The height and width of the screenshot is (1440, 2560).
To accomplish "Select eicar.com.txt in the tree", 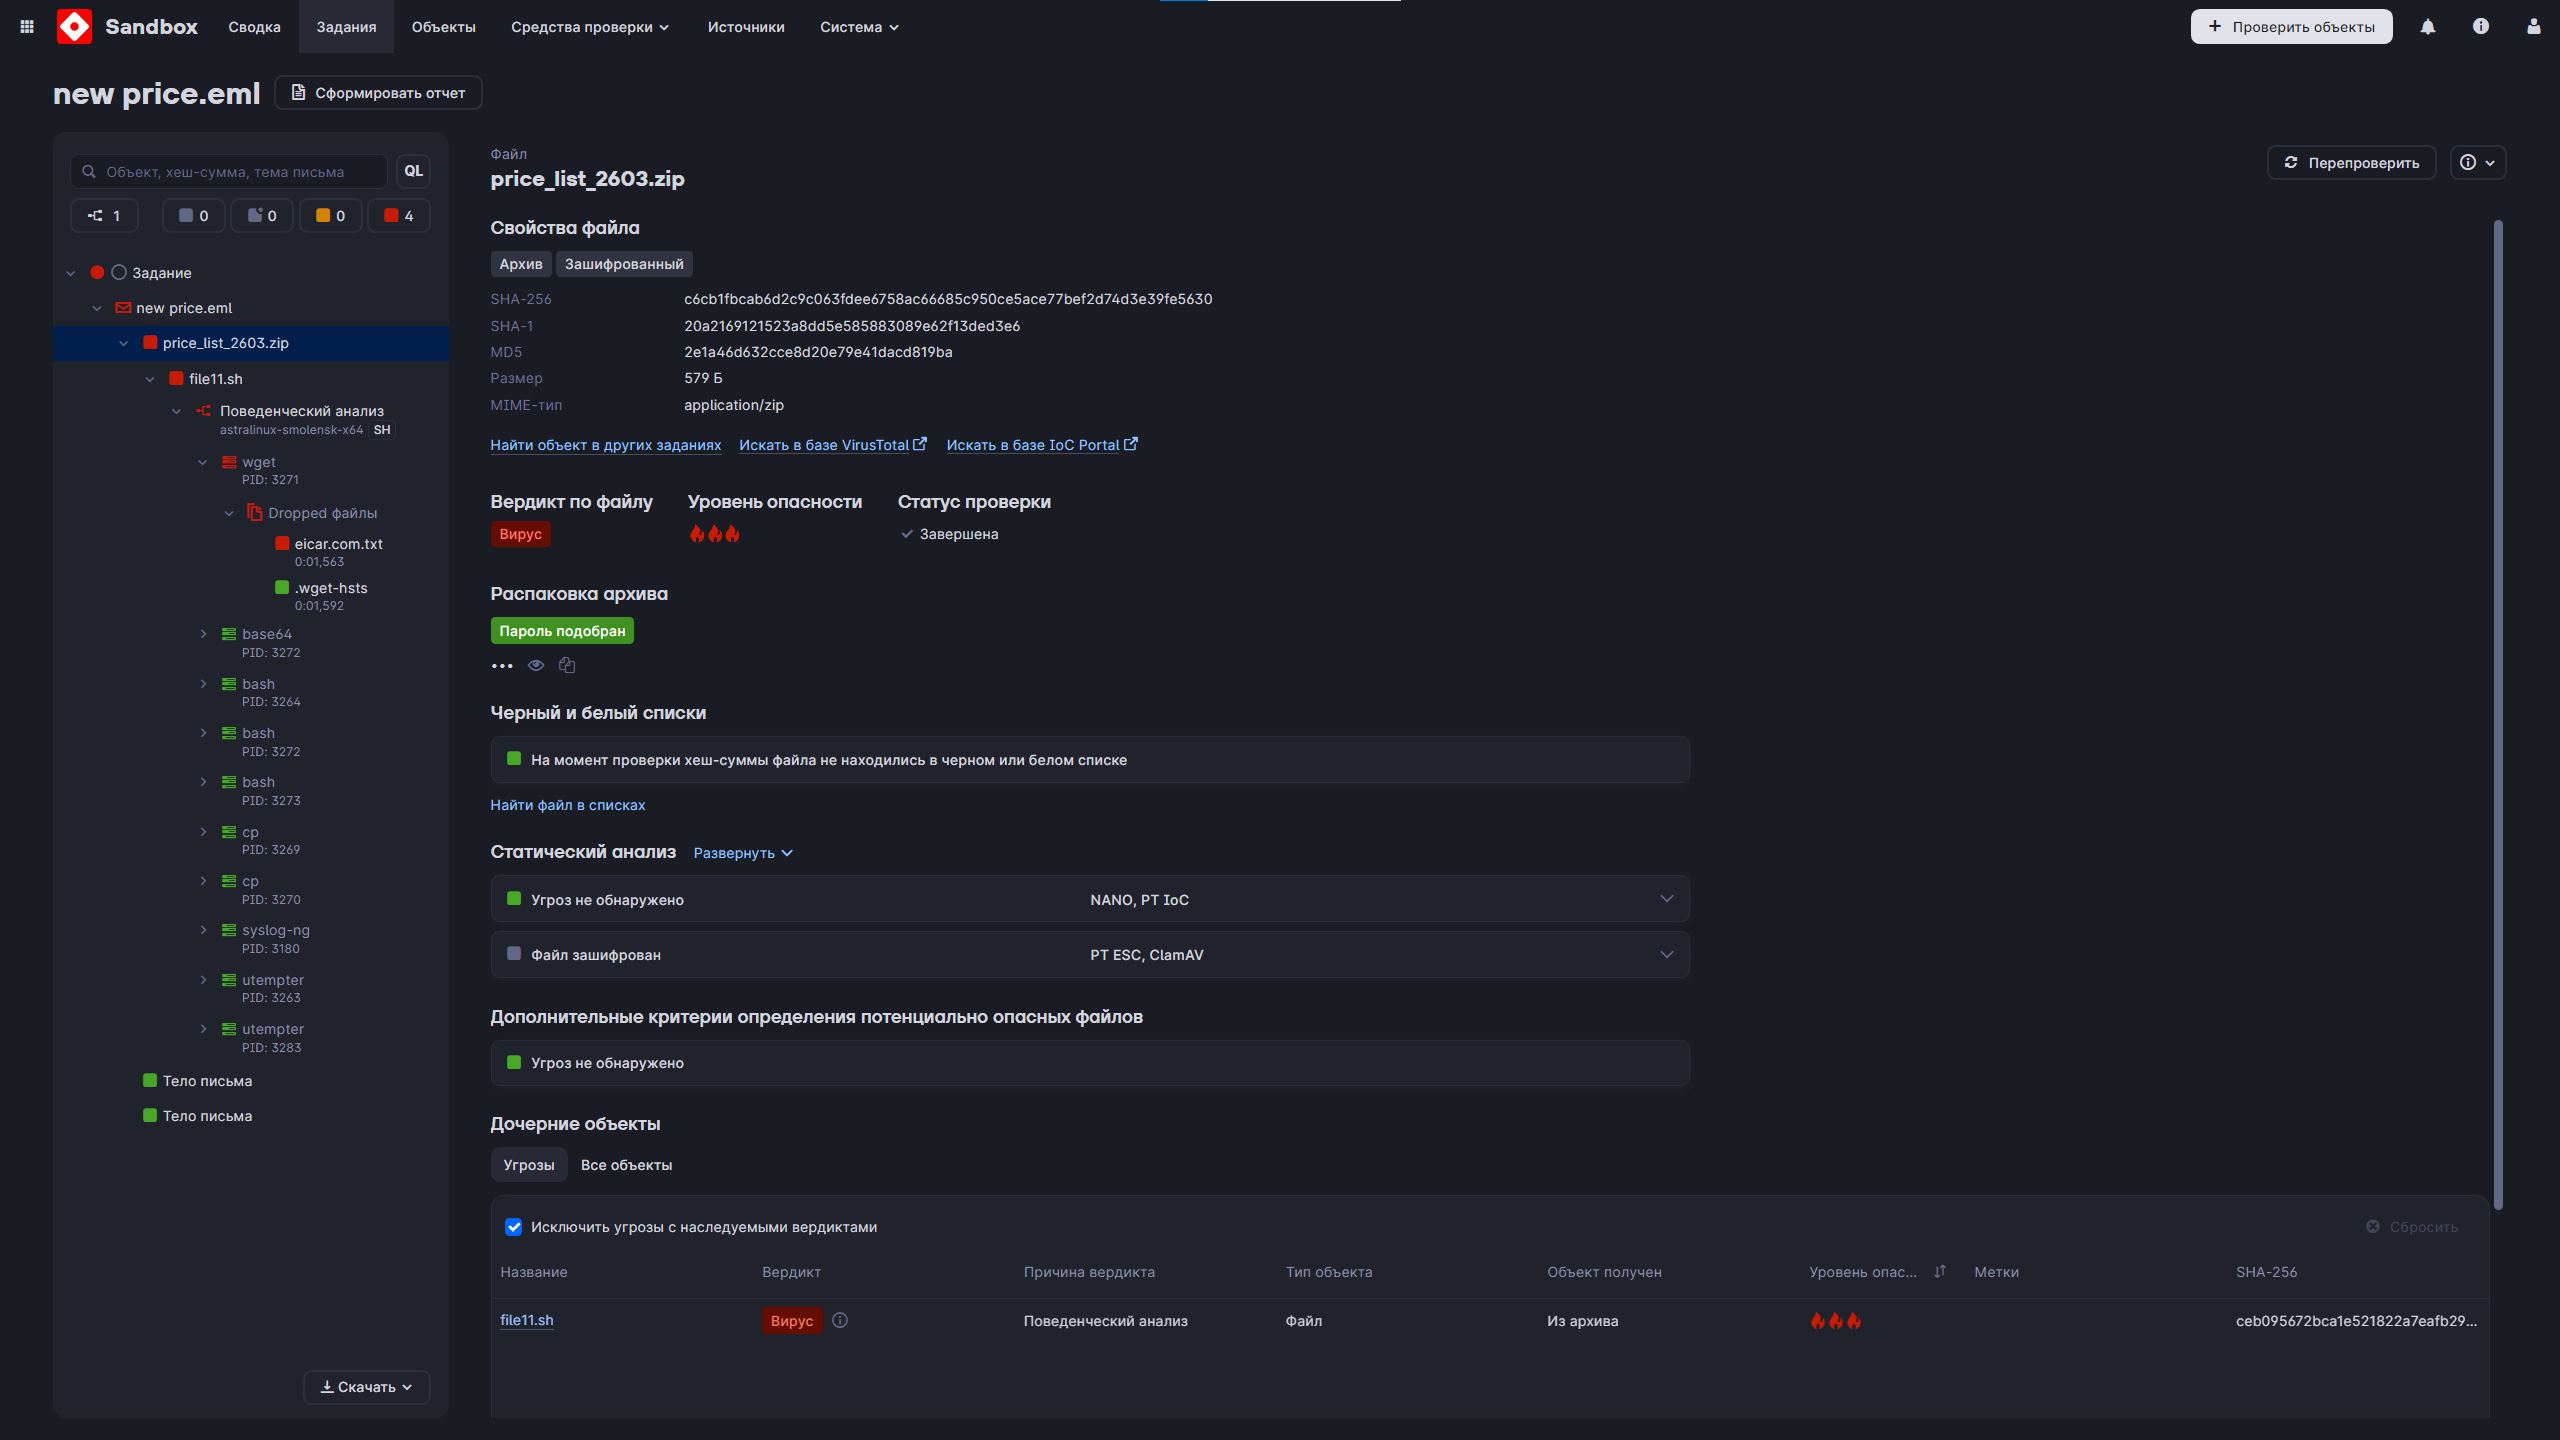I will (338, 544).
